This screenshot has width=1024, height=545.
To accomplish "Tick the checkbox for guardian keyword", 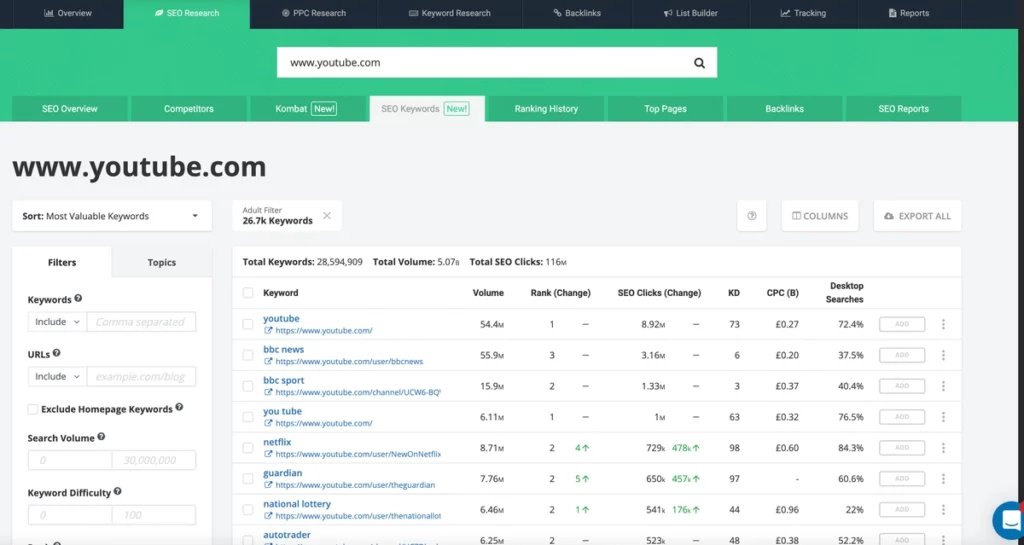I will tap(248, 478).
